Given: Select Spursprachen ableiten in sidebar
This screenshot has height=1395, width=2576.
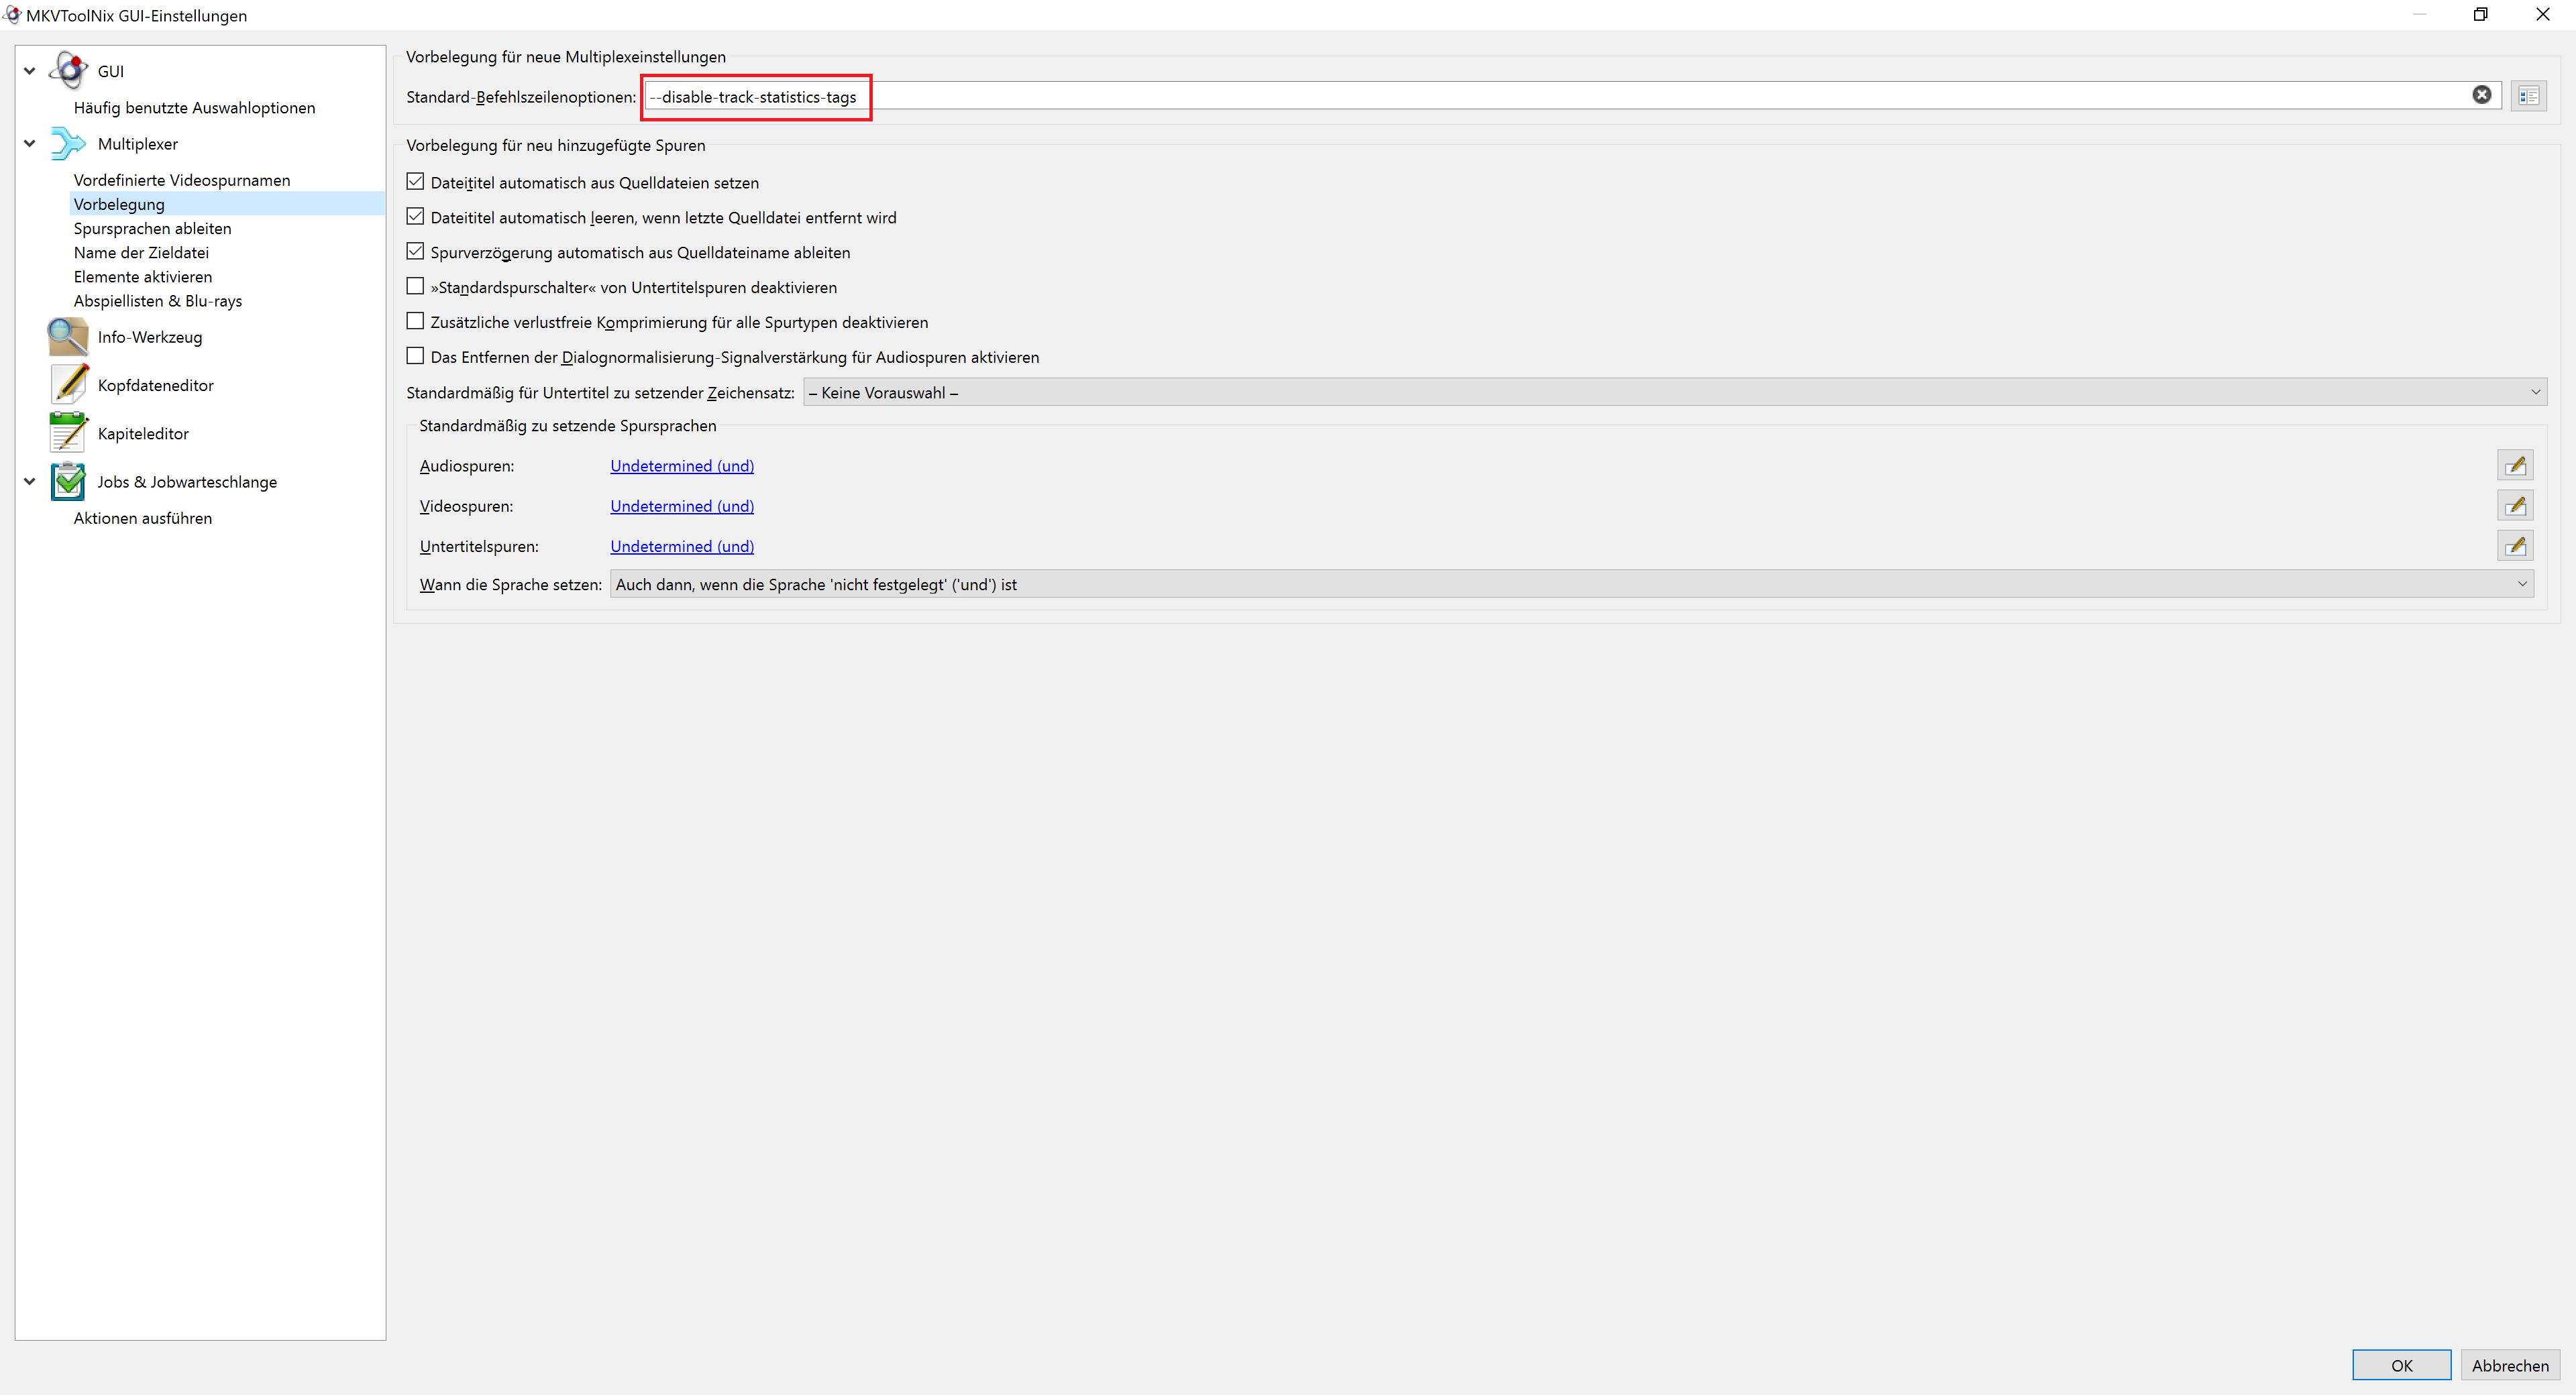Looking at the screenshot, I should (x=152, y=228).
